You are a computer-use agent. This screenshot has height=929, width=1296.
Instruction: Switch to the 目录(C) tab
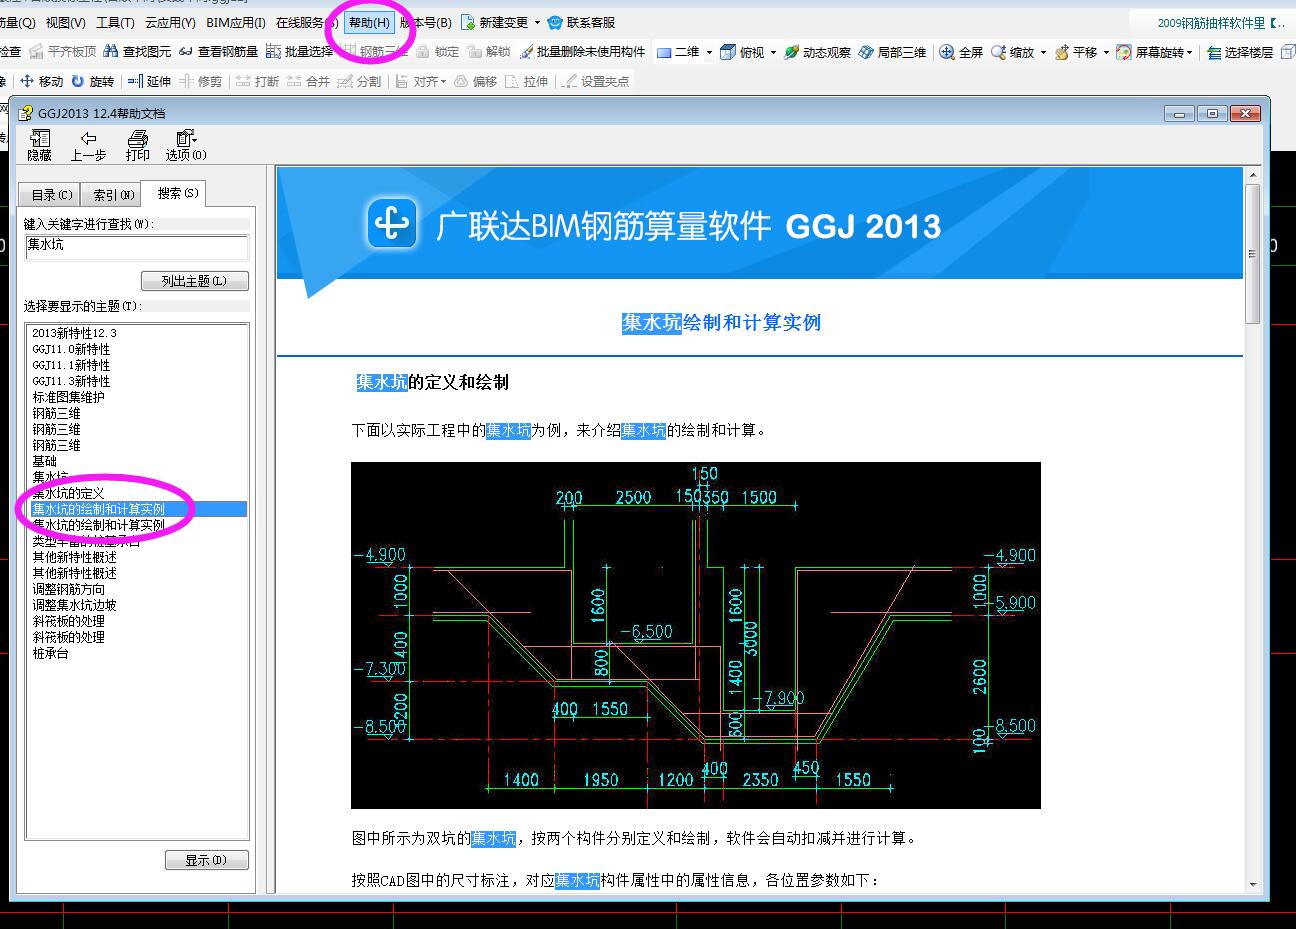51,195
